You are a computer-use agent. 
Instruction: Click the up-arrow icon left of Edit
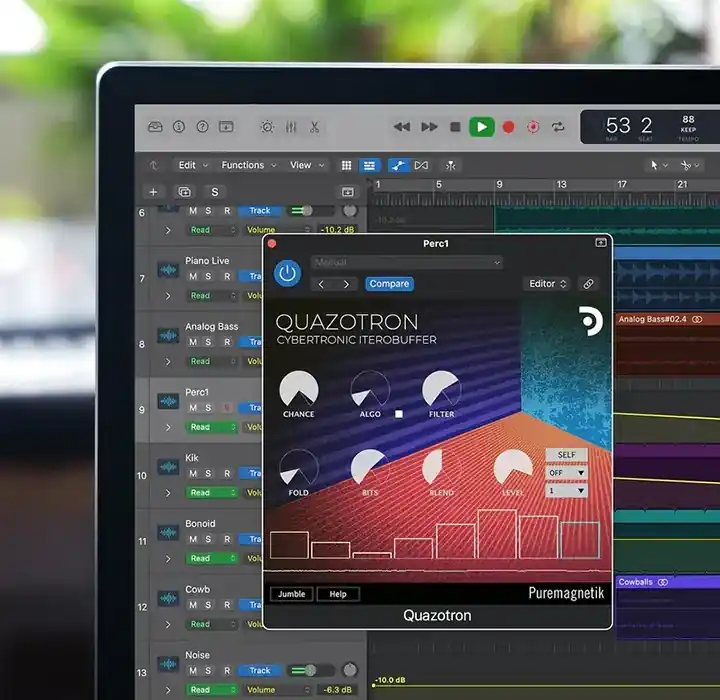(x=153, y=165)
